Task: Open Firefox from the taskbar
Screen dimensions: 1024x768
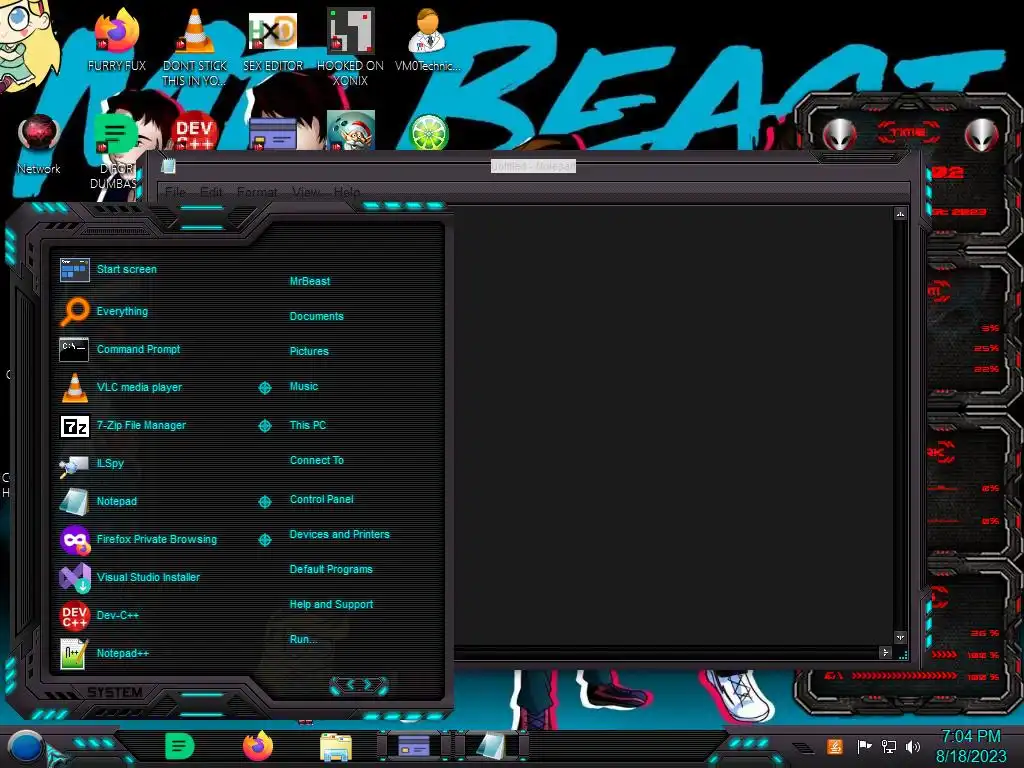Action: pyautogui.click(x=258, y=746)
